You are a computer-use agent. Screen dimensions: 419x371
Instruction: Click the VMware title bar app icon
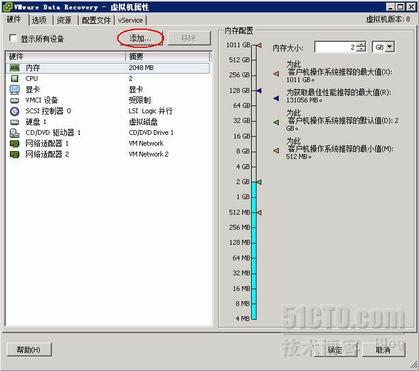pos(7,7)
